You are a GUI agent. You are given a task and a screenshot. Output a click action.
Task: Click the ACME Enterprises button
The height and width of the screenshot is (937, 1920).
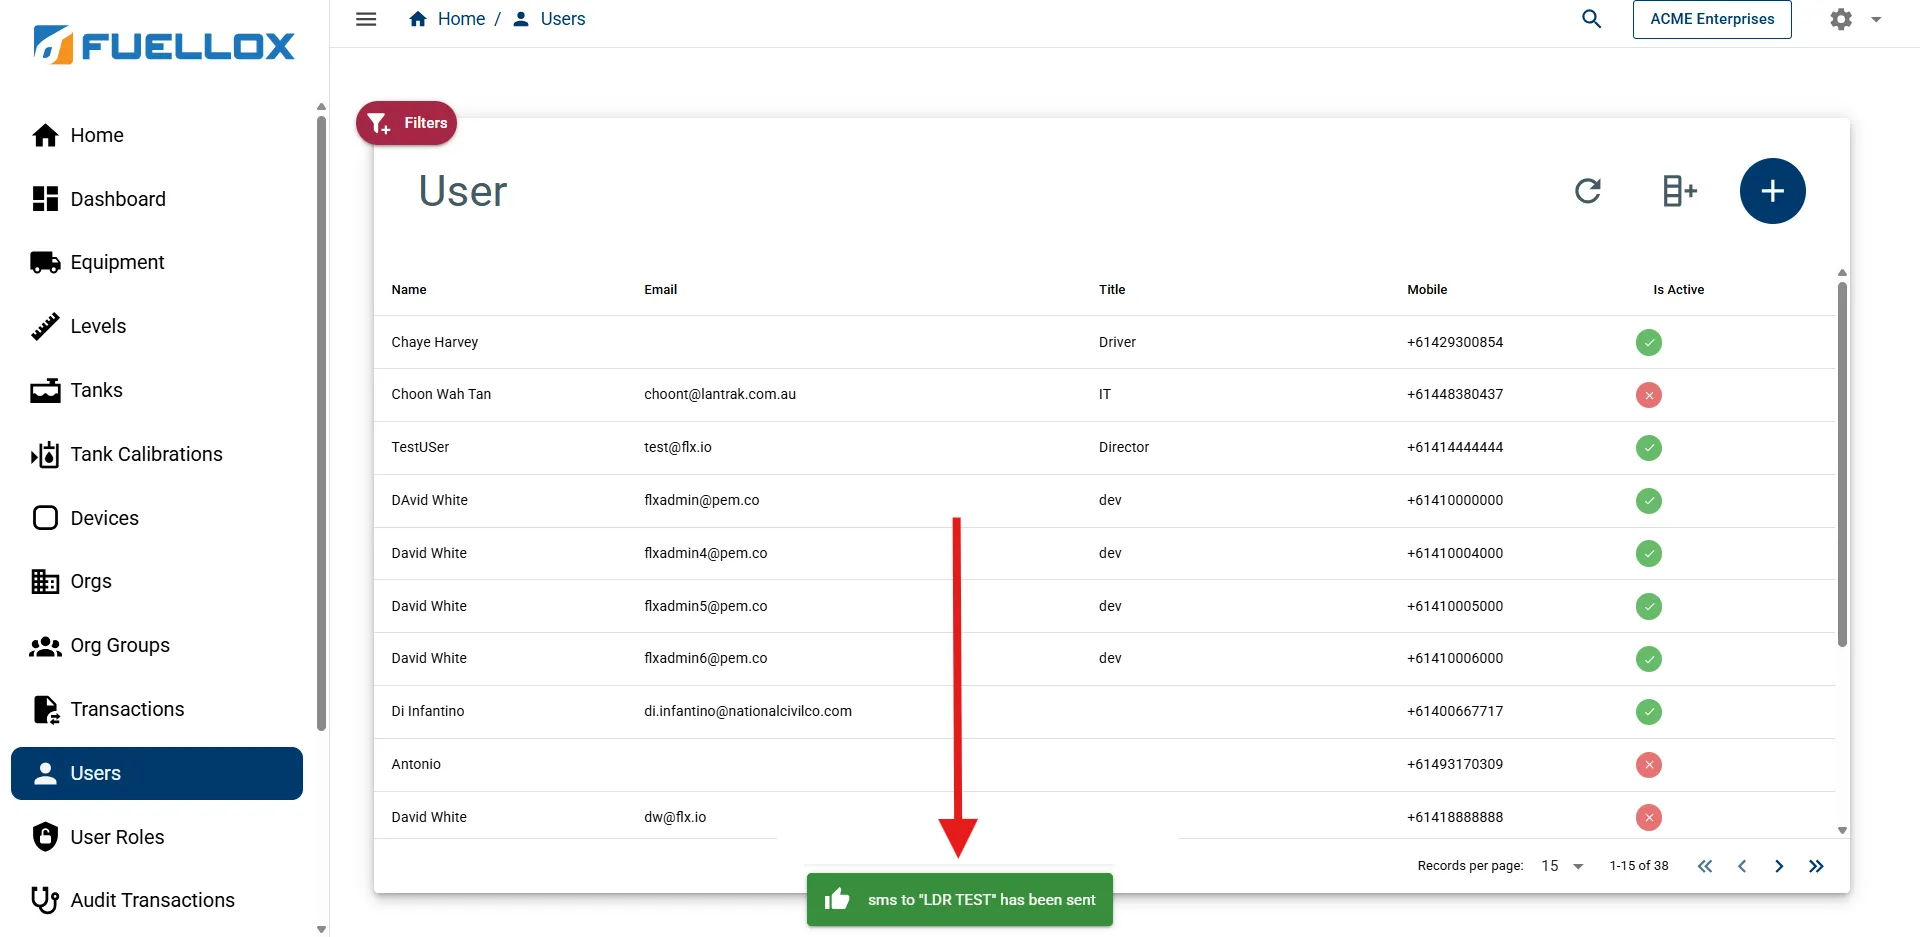[x=1712, y=19]
